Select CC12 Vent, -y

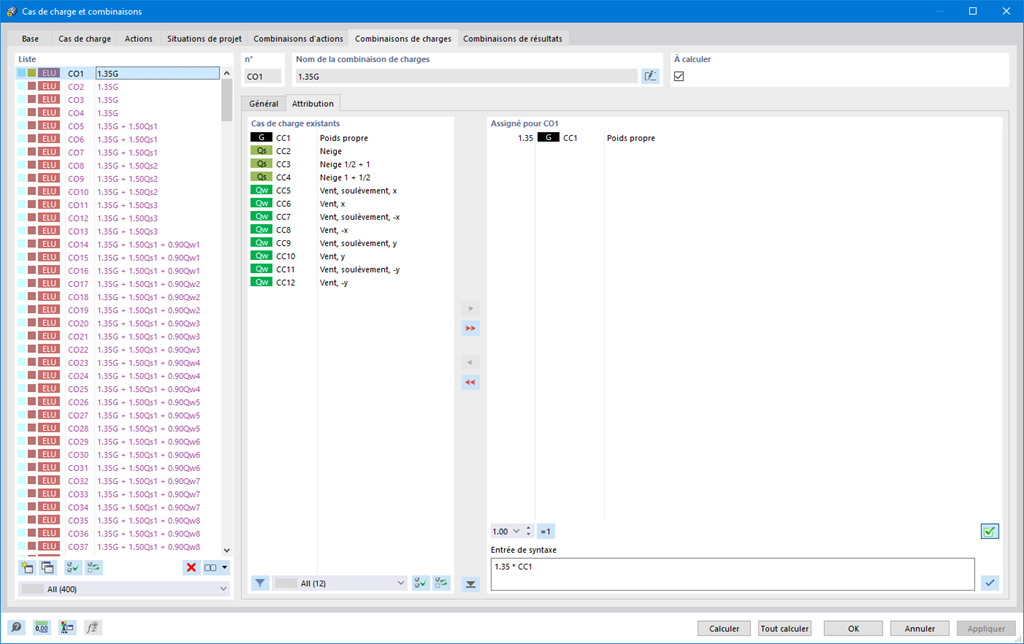[351, 282]
